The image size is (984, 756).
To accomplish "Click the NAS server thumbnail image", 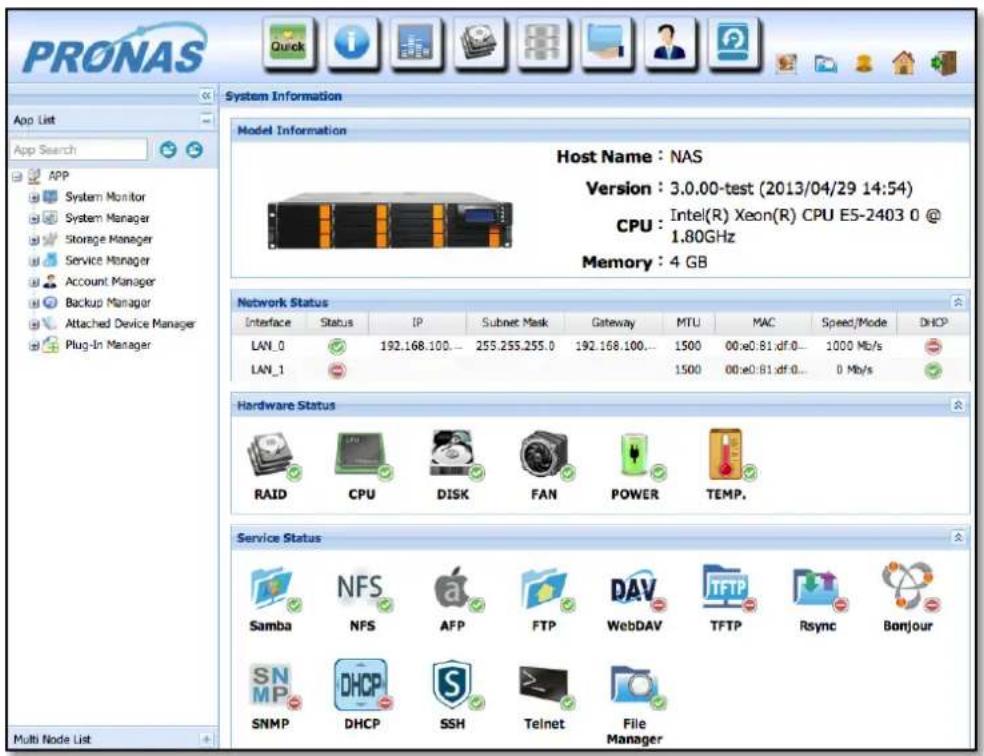I will coord(390,221).
